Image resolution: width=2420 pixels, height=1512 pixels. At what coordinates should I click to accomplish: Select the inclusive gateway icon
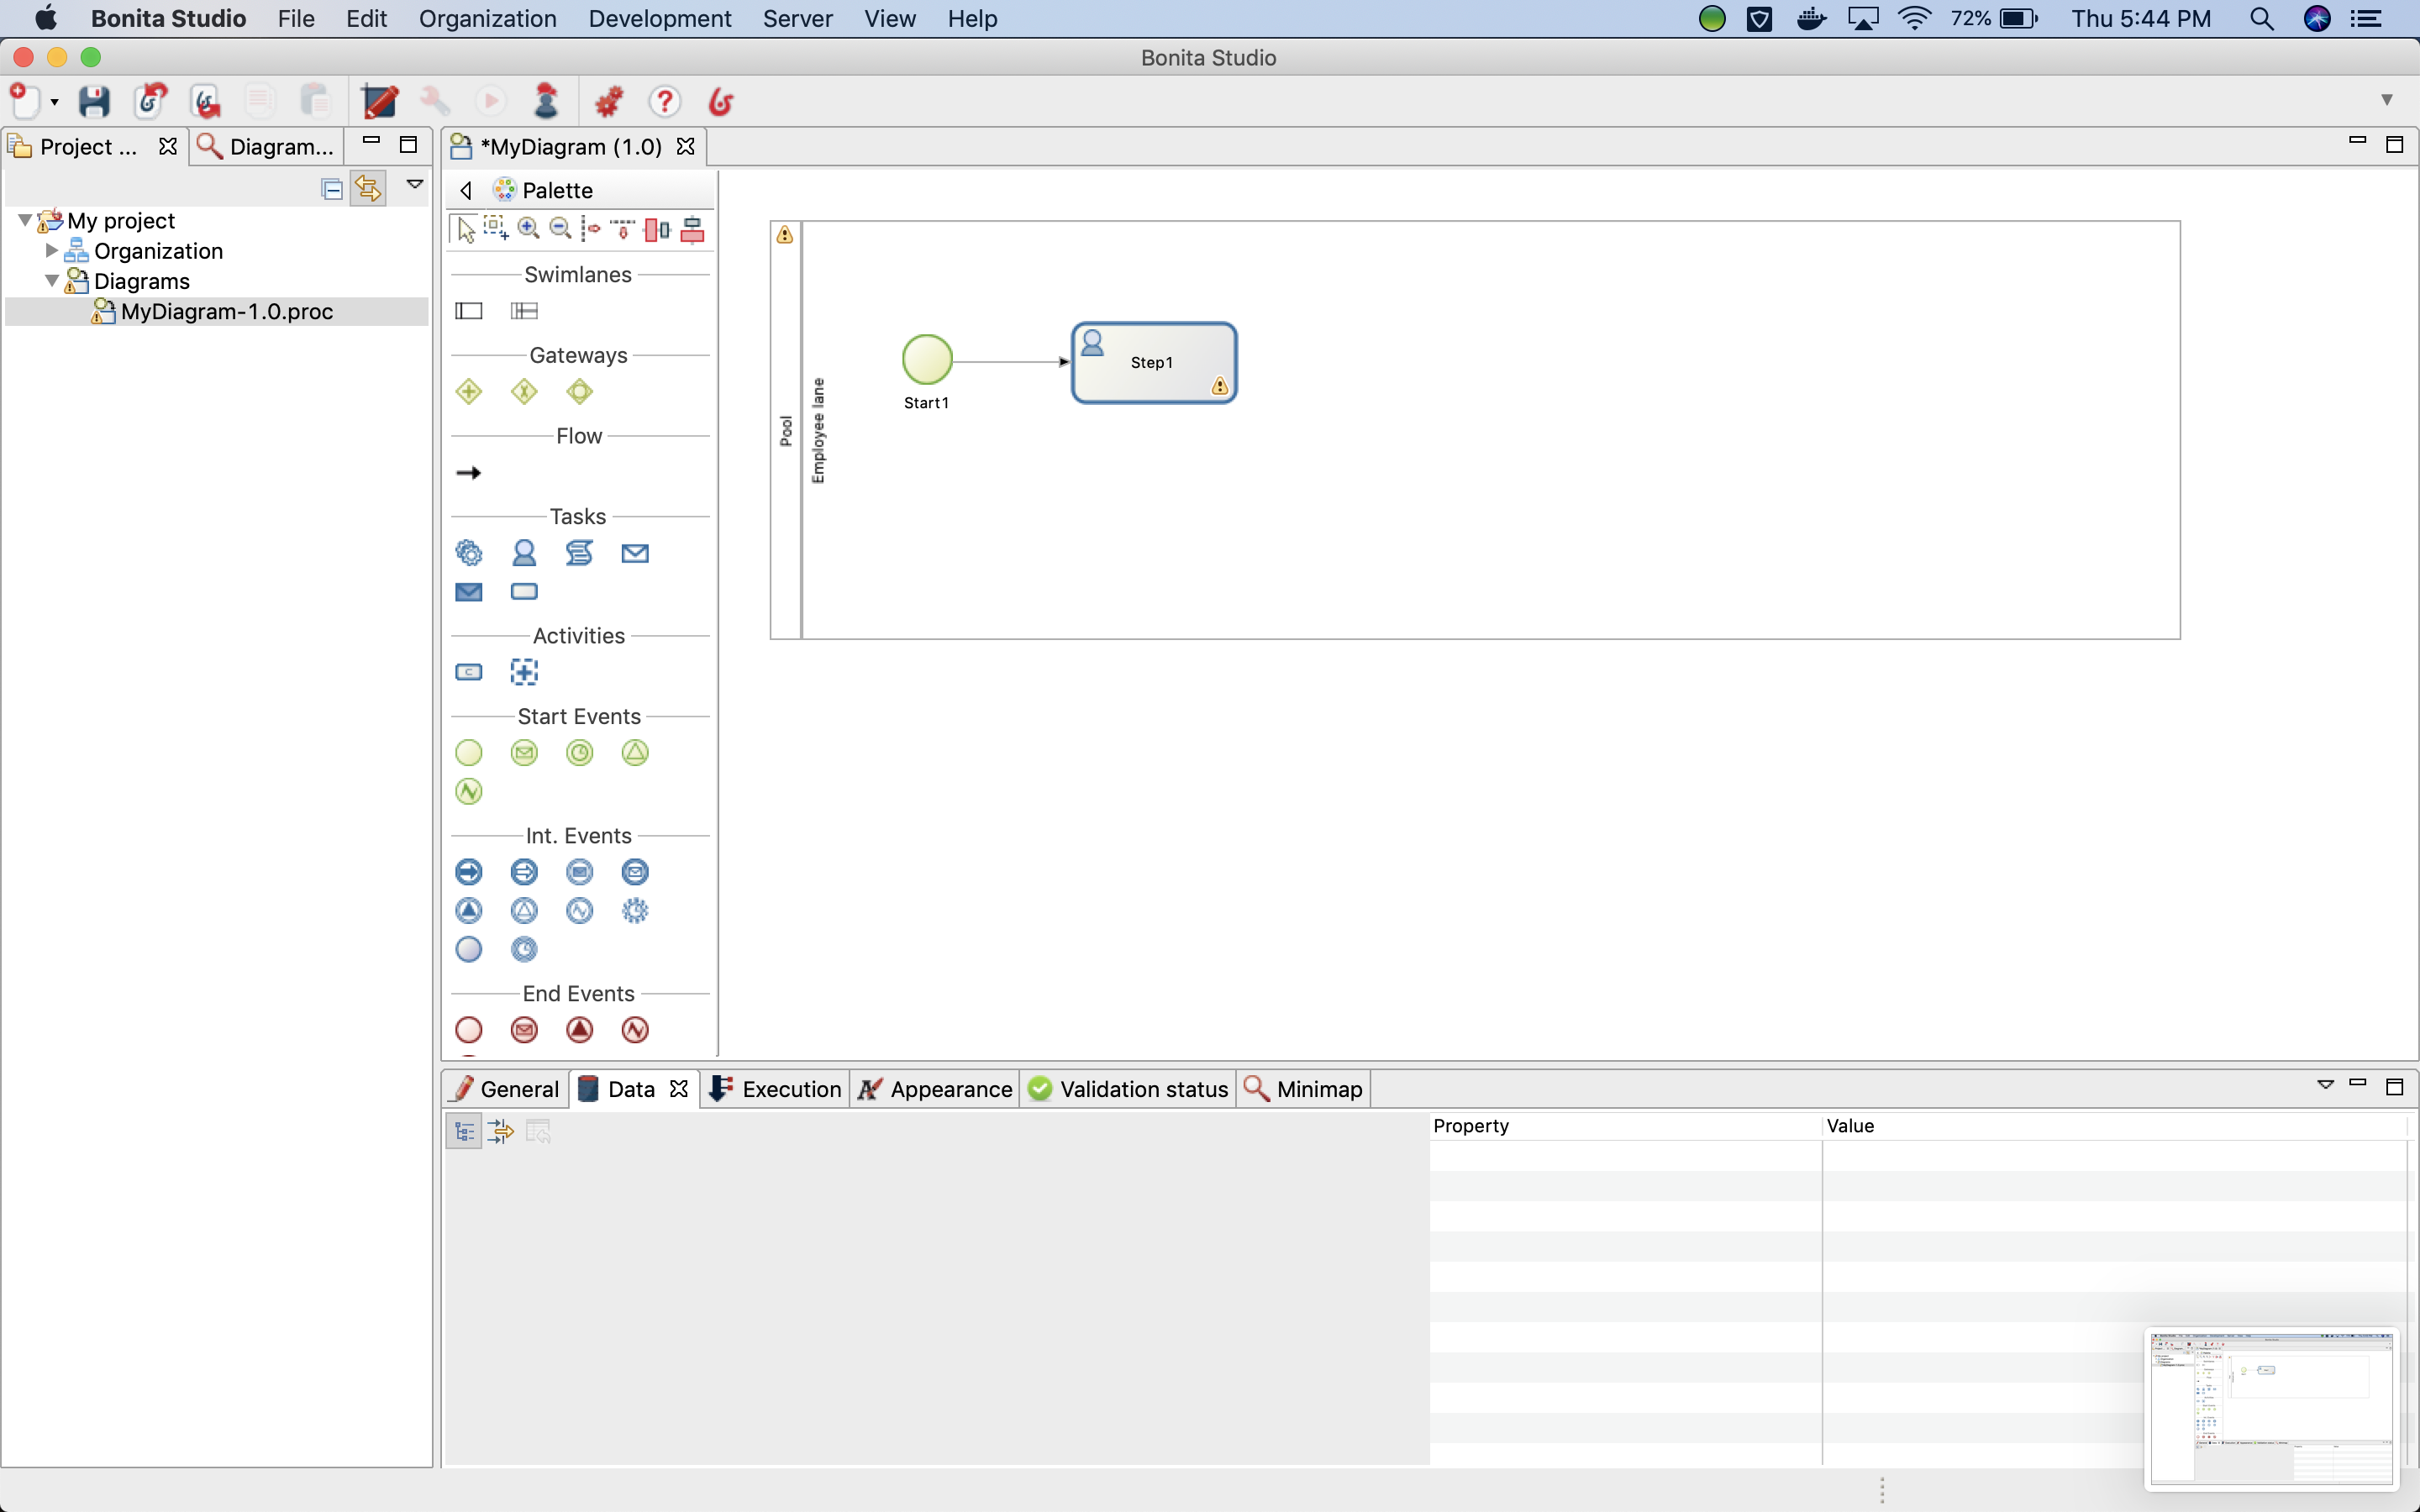(580, 391)
